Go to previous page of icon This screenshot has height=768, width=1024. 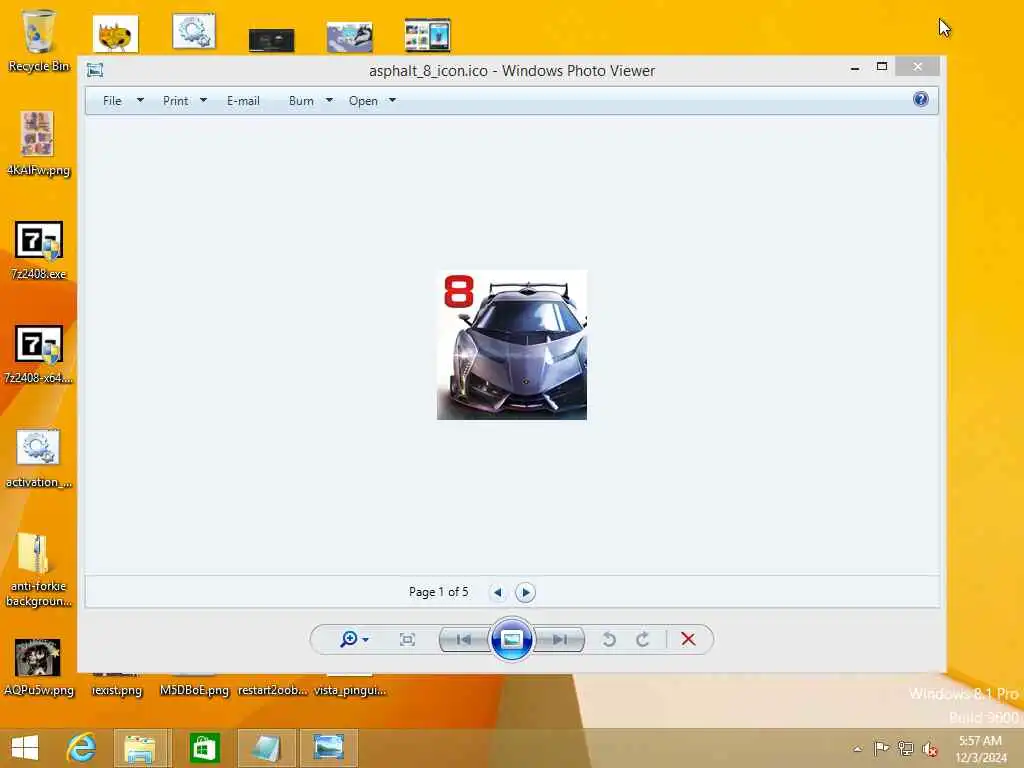point(498,592)
